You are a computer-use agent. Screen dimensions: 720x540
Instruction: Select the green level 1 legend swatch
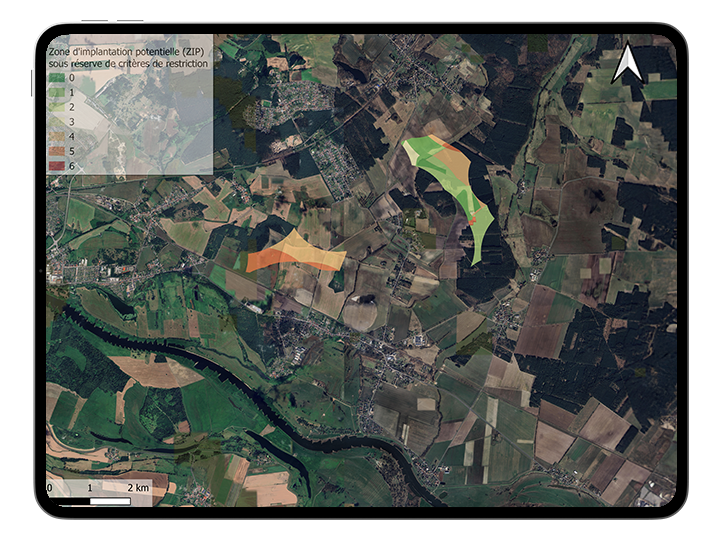tap(57, 91)
